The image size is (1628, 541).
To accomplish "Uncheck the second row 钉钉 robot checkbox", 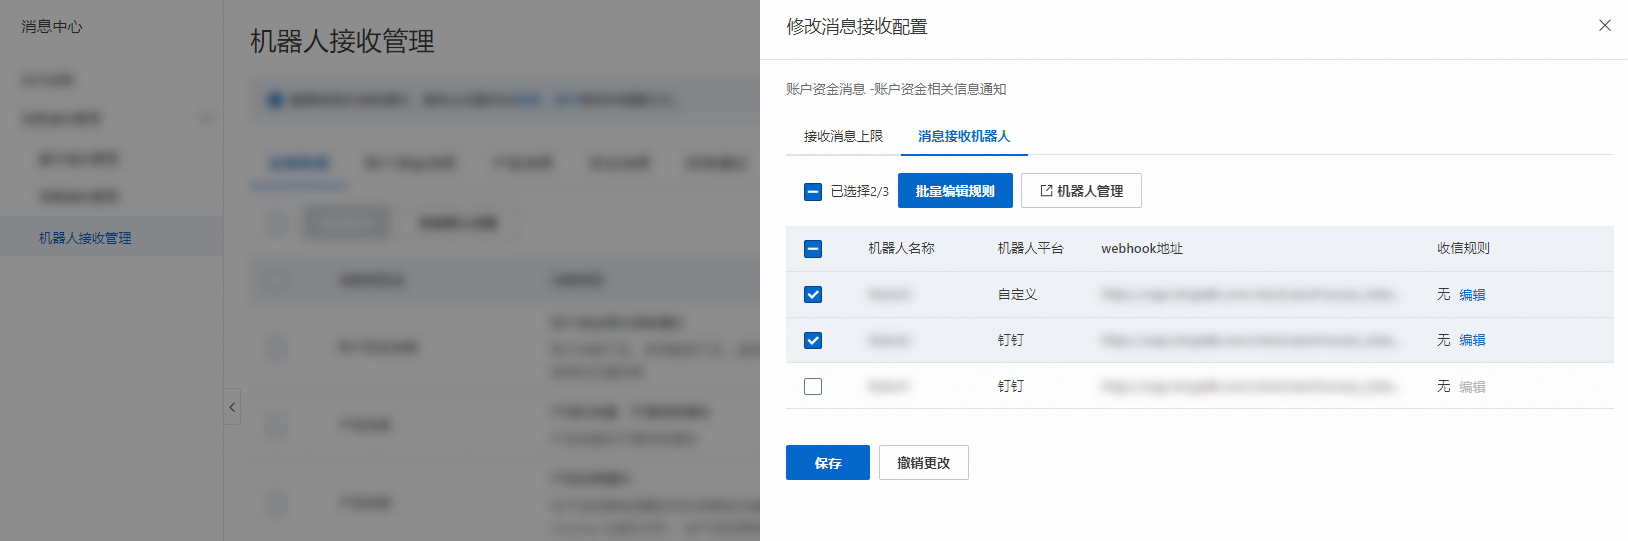I will 813,341.
